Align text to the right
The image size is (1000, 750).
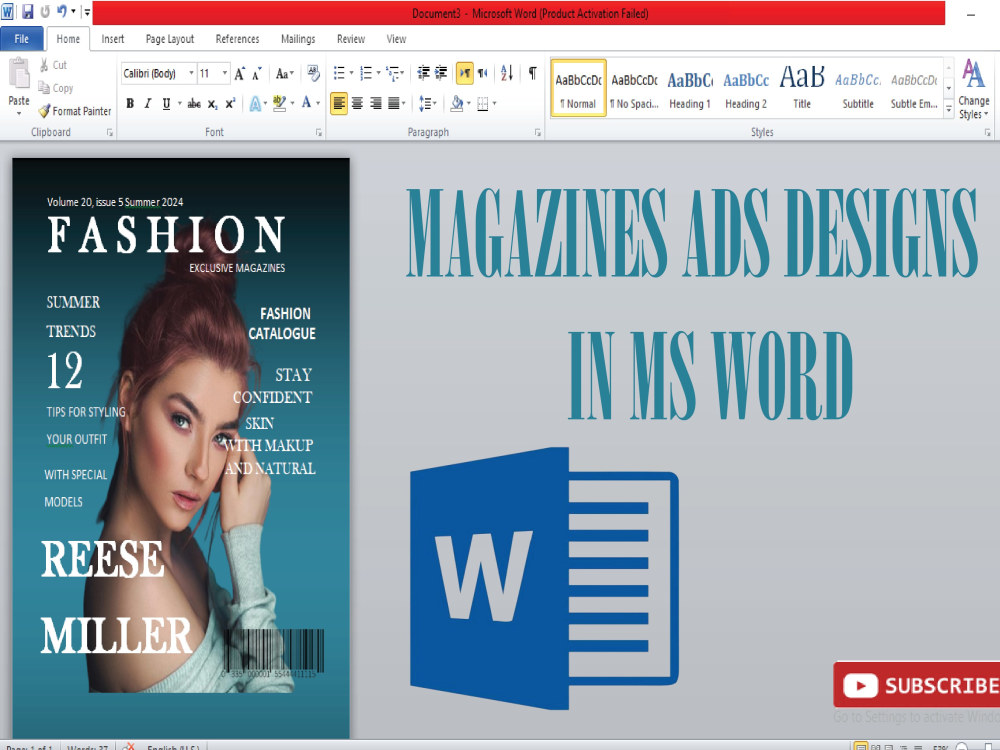(x=376, y=103)
